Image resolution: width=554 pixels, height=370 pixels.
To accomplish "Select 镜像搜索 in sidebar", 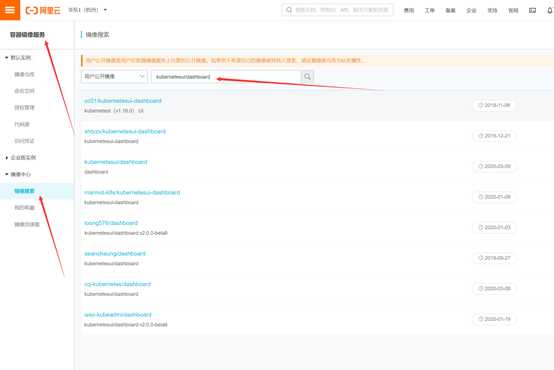I will 37,191.
